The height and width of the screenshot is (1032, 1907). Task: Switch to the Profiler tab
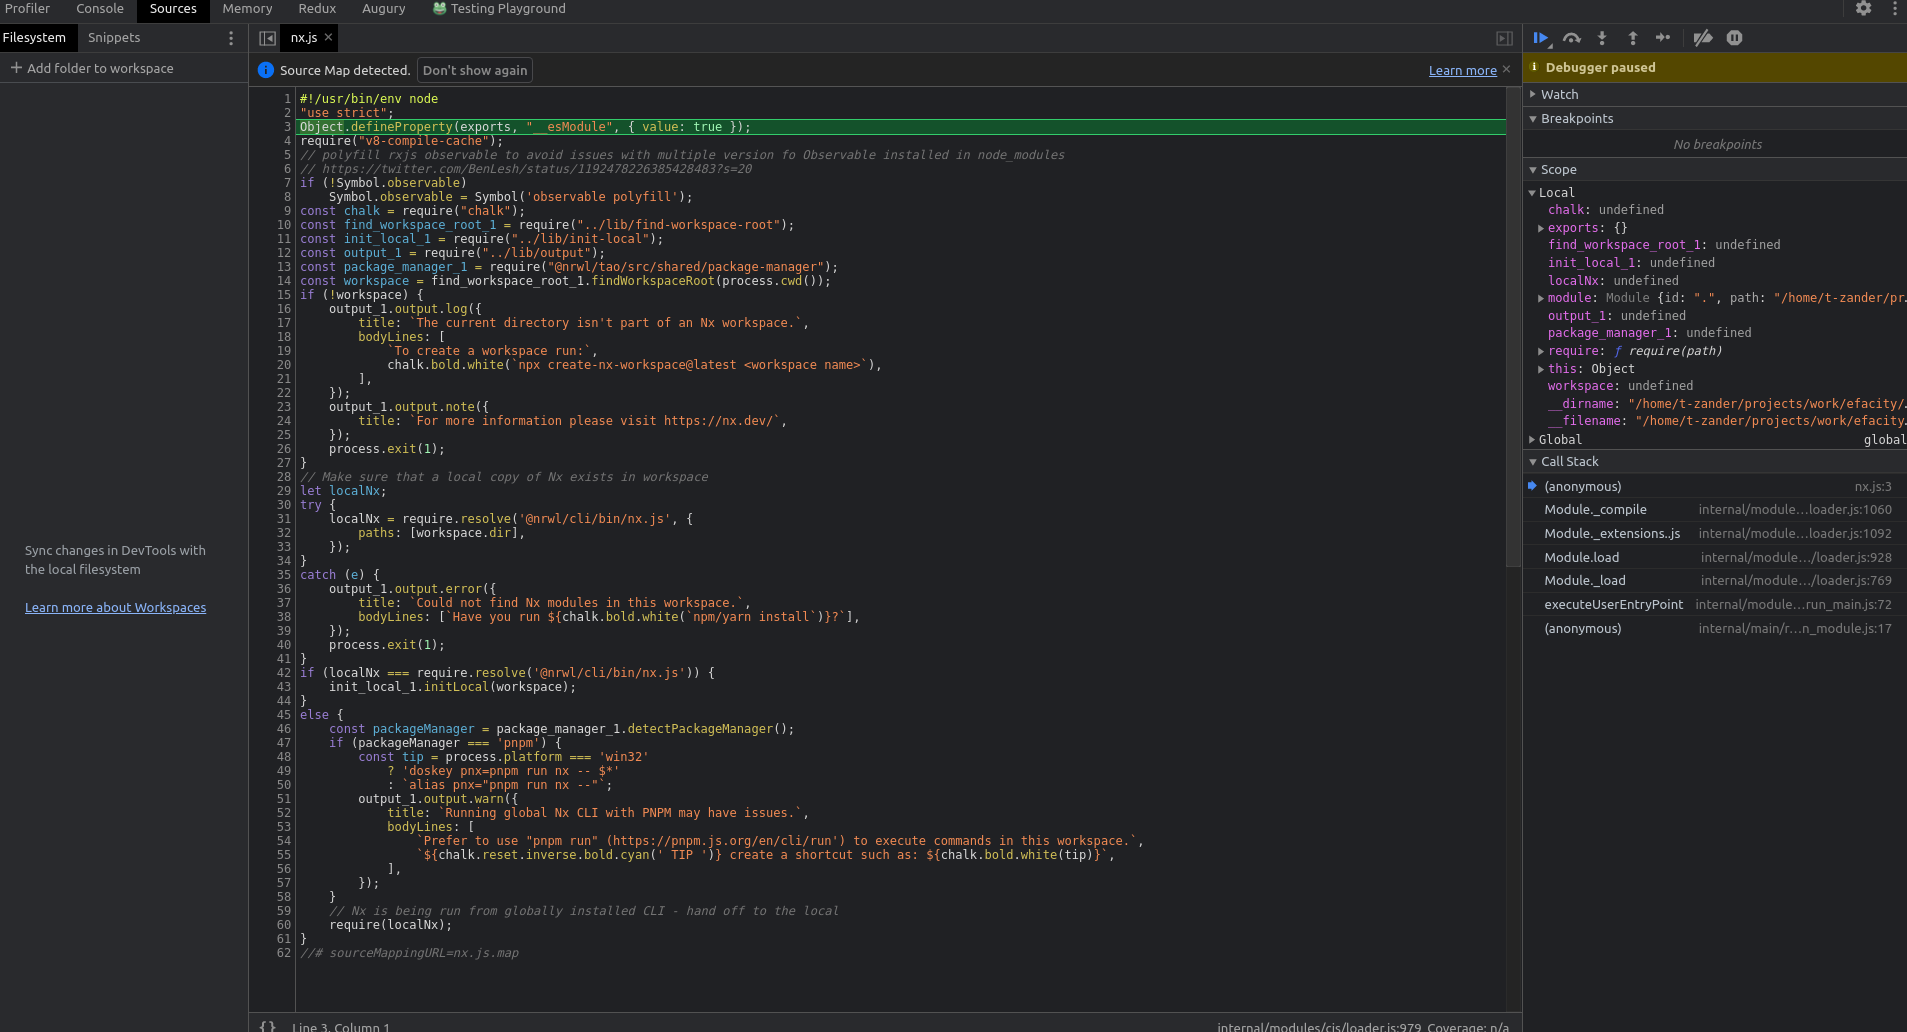(27, 9)
